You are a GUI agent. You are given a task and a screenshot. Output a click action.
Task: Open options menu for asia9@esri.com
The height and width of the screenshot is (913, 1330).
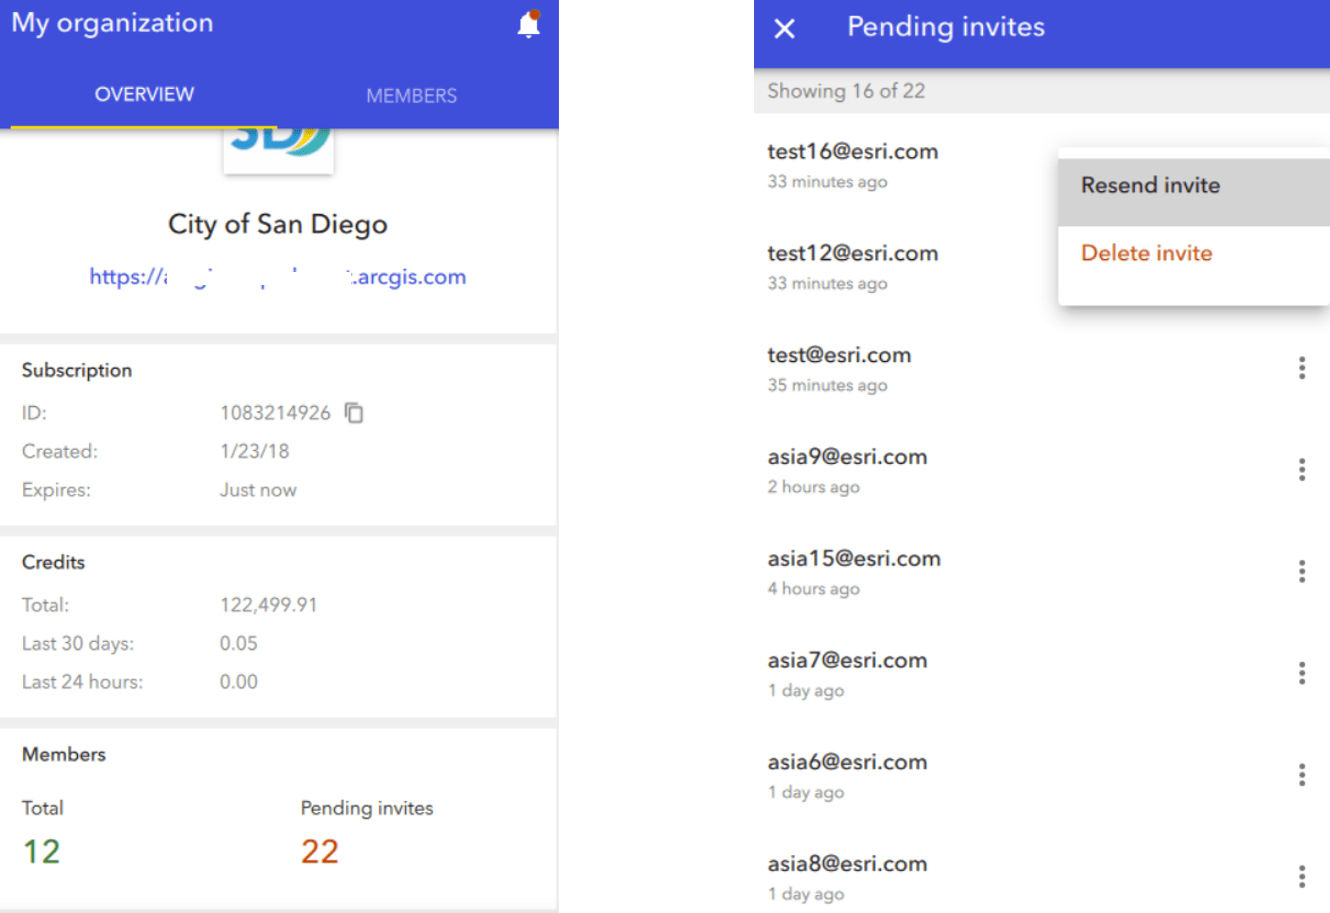1301,470
